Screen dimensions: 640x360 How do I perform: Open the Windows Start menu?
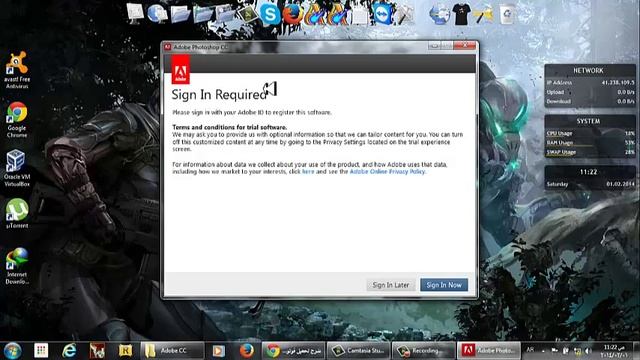(13, 351)
